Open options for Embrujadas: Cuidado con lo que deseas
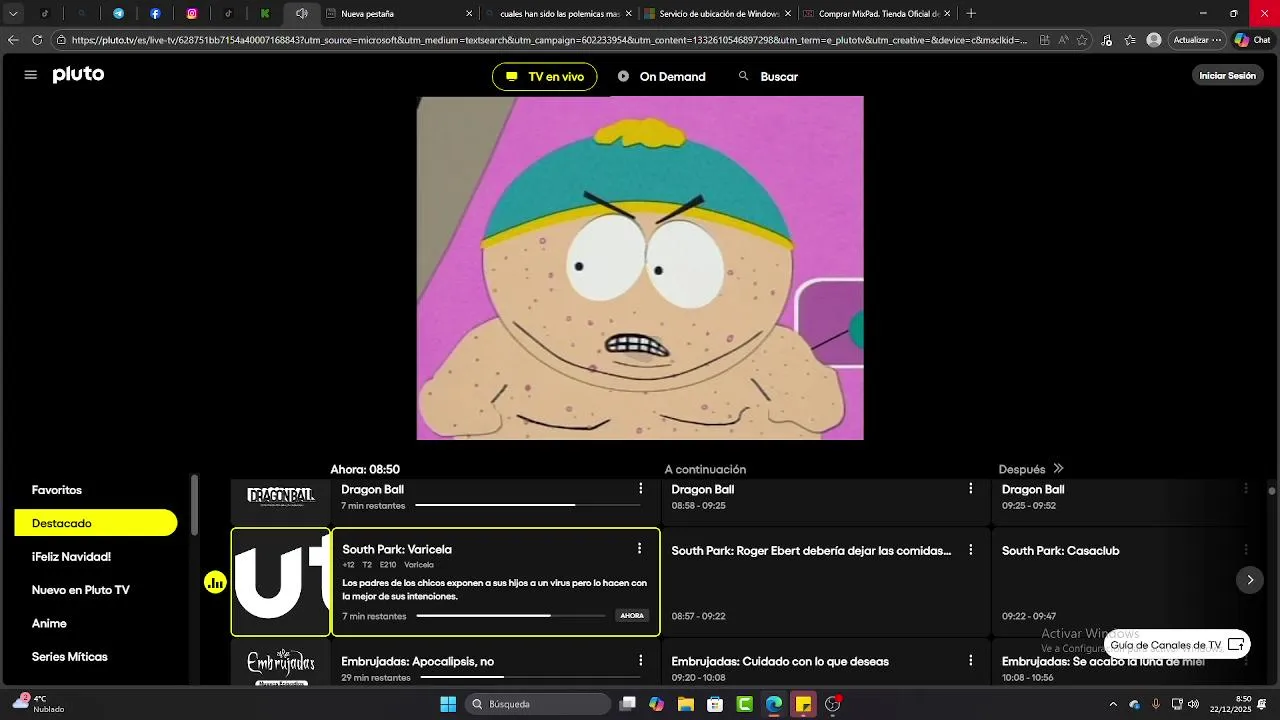This screenshot has width=1280, height=720. pos(970,661)
